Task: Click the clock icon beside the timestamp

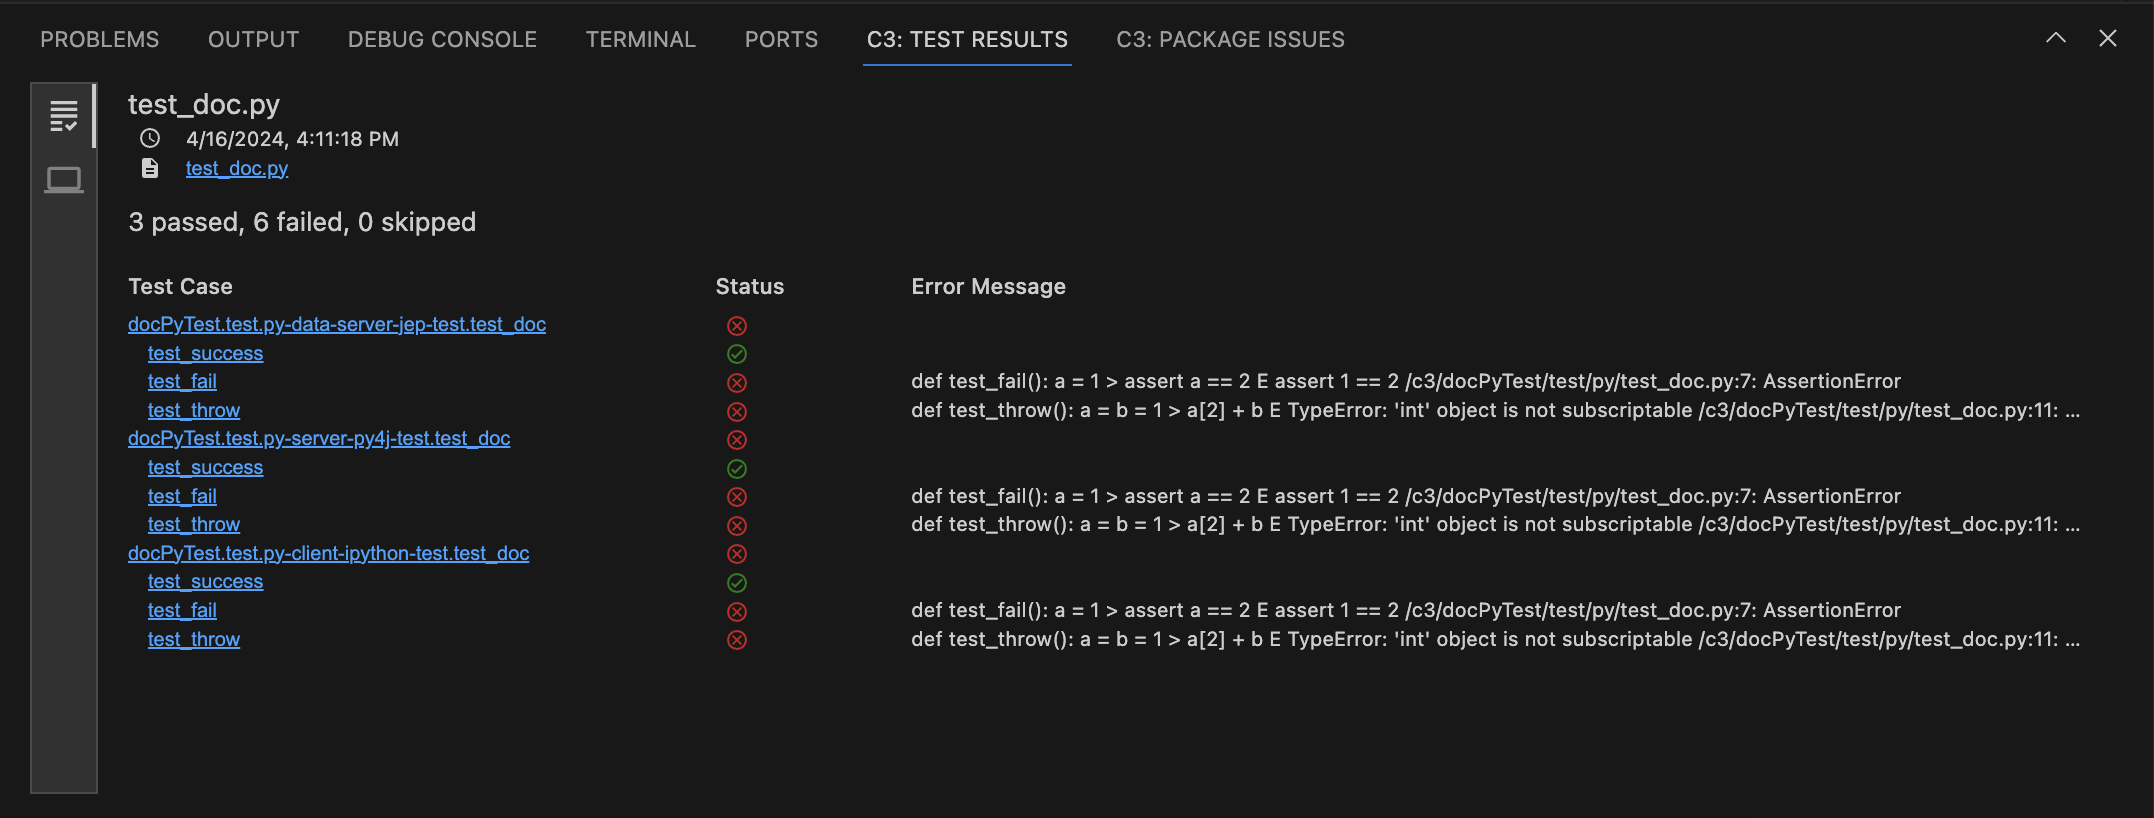Action: [150, 138]
